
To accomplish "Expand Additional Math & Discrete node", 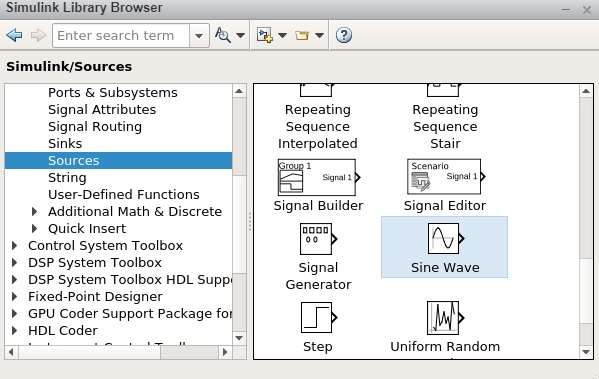I will pos(34,211).
